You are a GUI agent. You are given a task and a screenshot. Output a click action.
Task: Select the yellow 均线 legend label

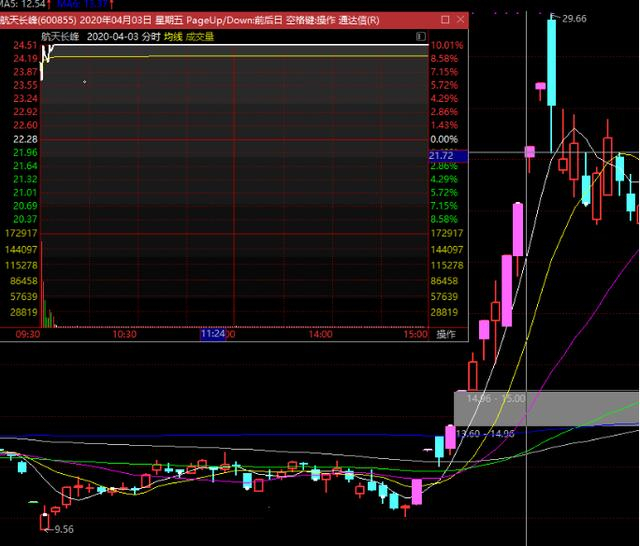pos(173,37)
